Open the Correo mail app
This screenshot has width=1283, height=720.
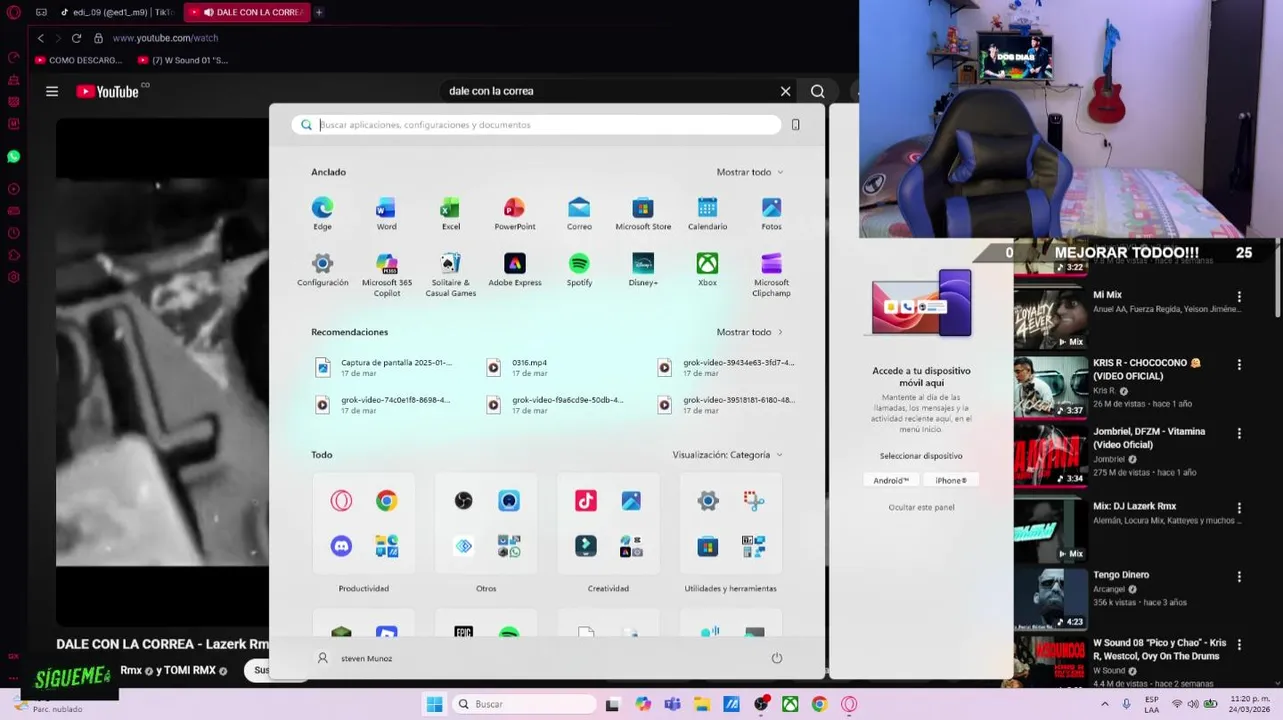(x=579, y=213)
